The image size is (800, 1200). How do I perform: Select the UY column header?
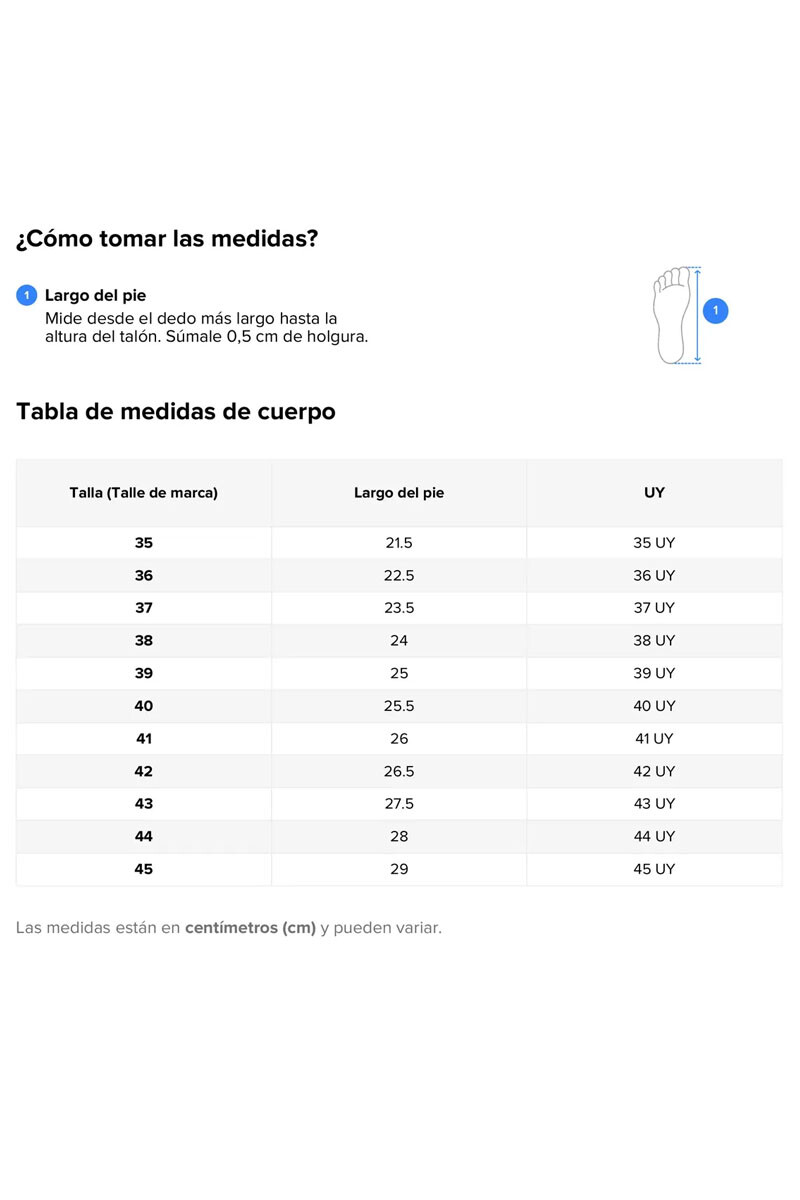point(655,493)
